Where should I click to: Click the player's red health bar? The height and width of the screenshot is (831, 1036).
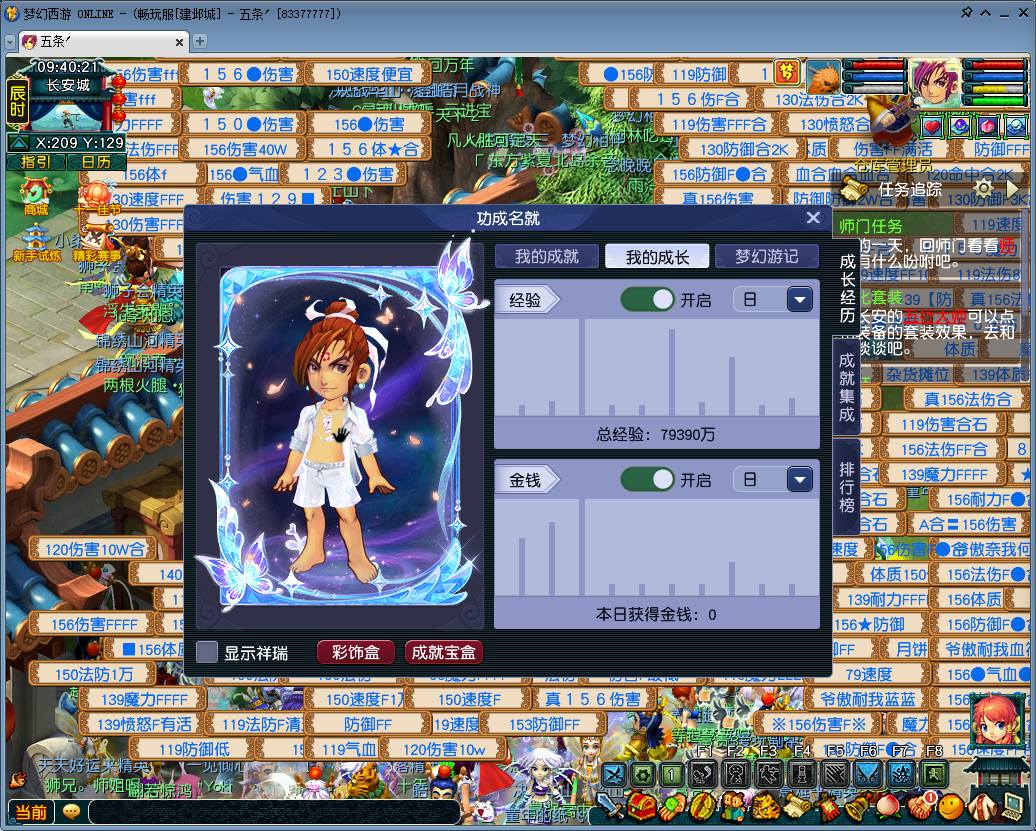(996, 65)
